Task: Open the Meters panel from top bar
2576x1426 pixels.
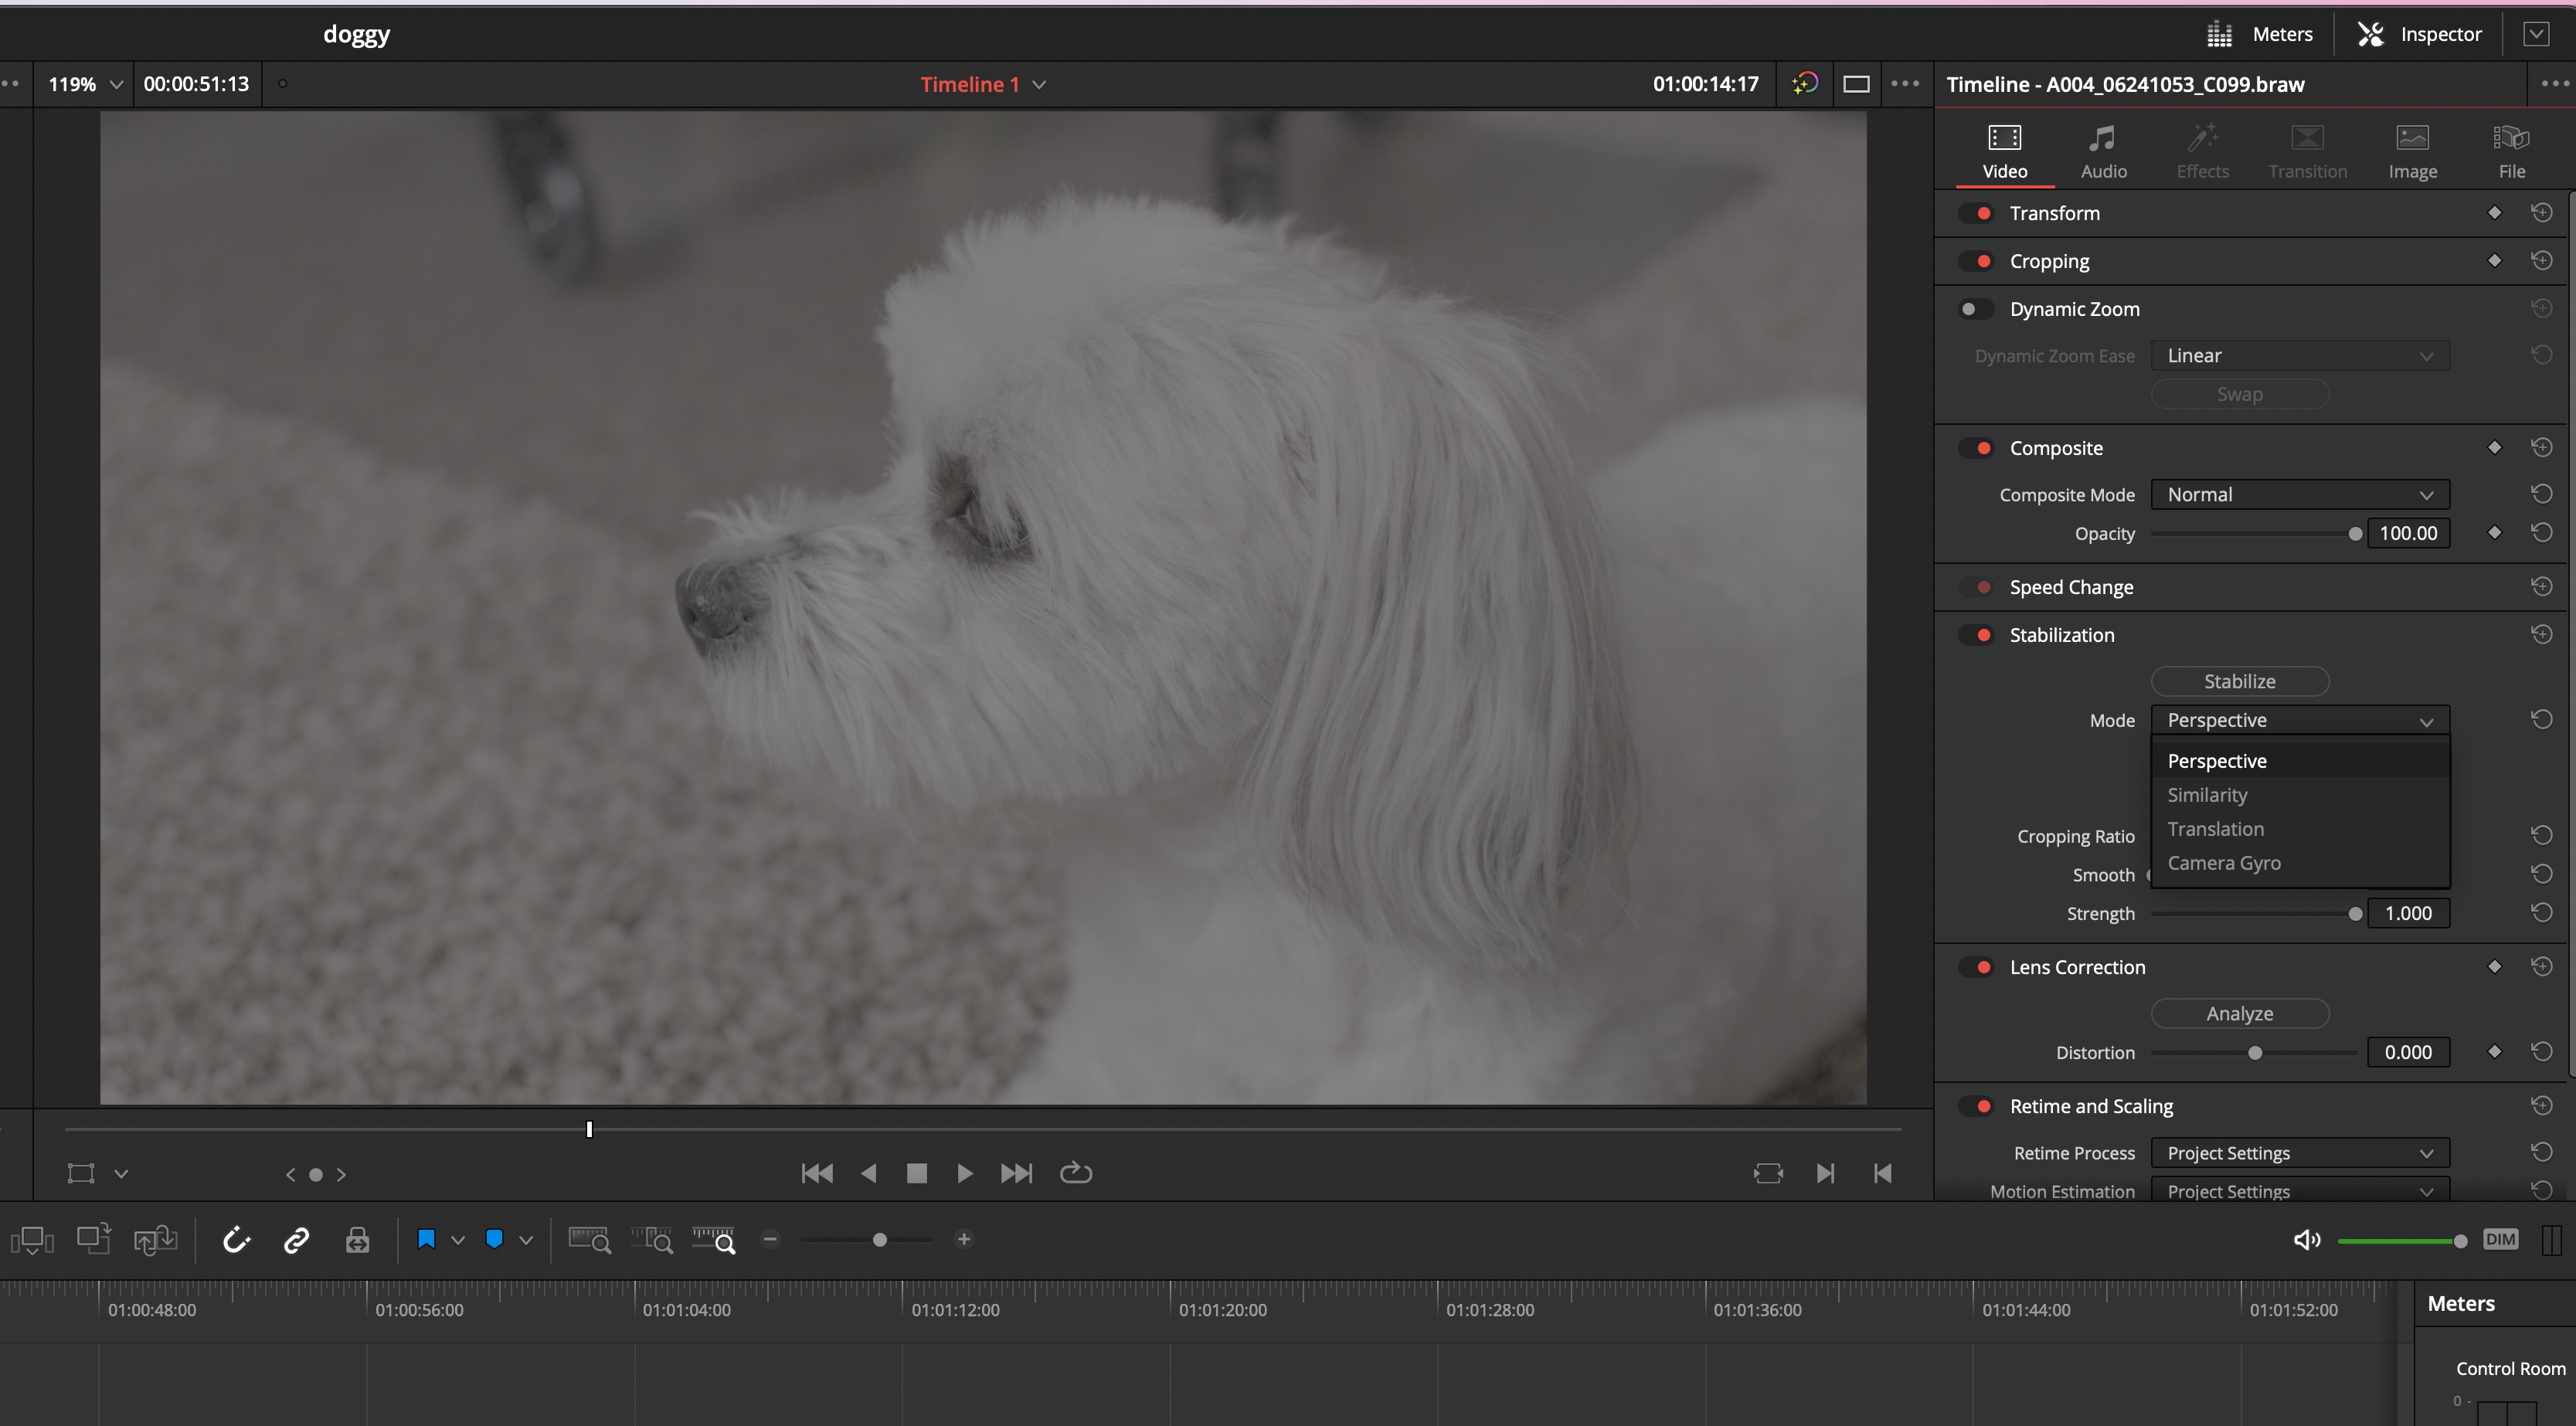Action: click(x=2260, y=34)
